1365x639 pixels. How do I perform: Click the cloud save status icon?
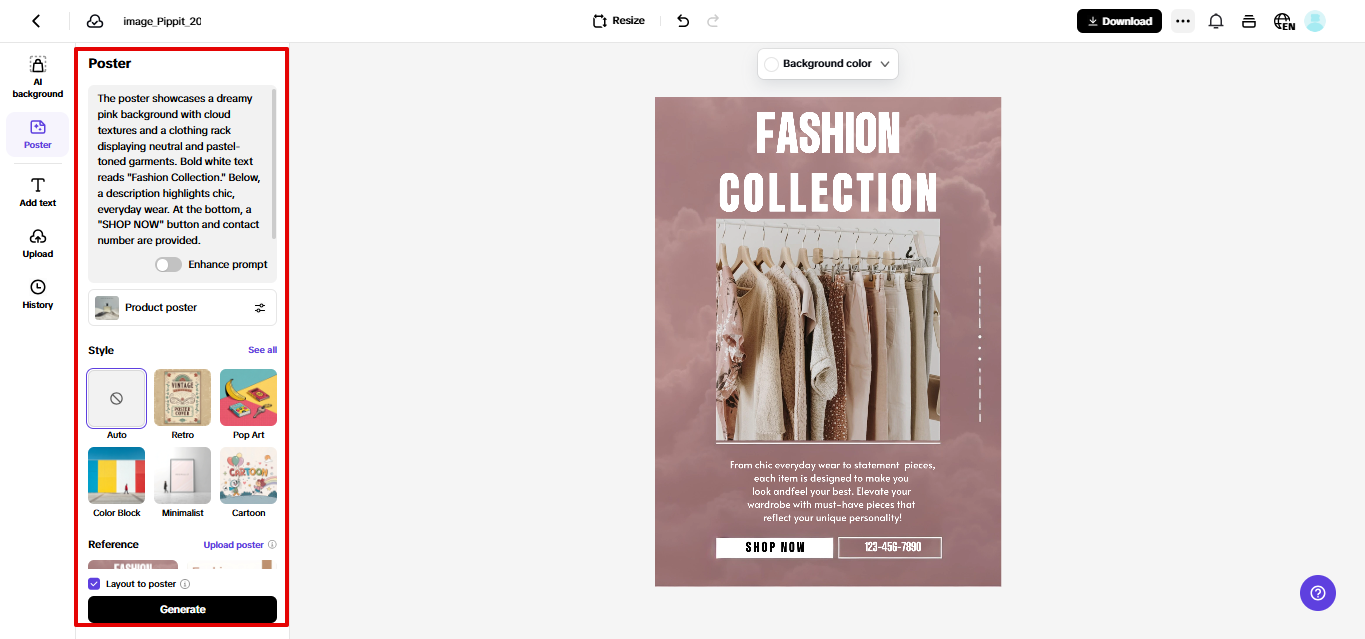pos(95,21)
